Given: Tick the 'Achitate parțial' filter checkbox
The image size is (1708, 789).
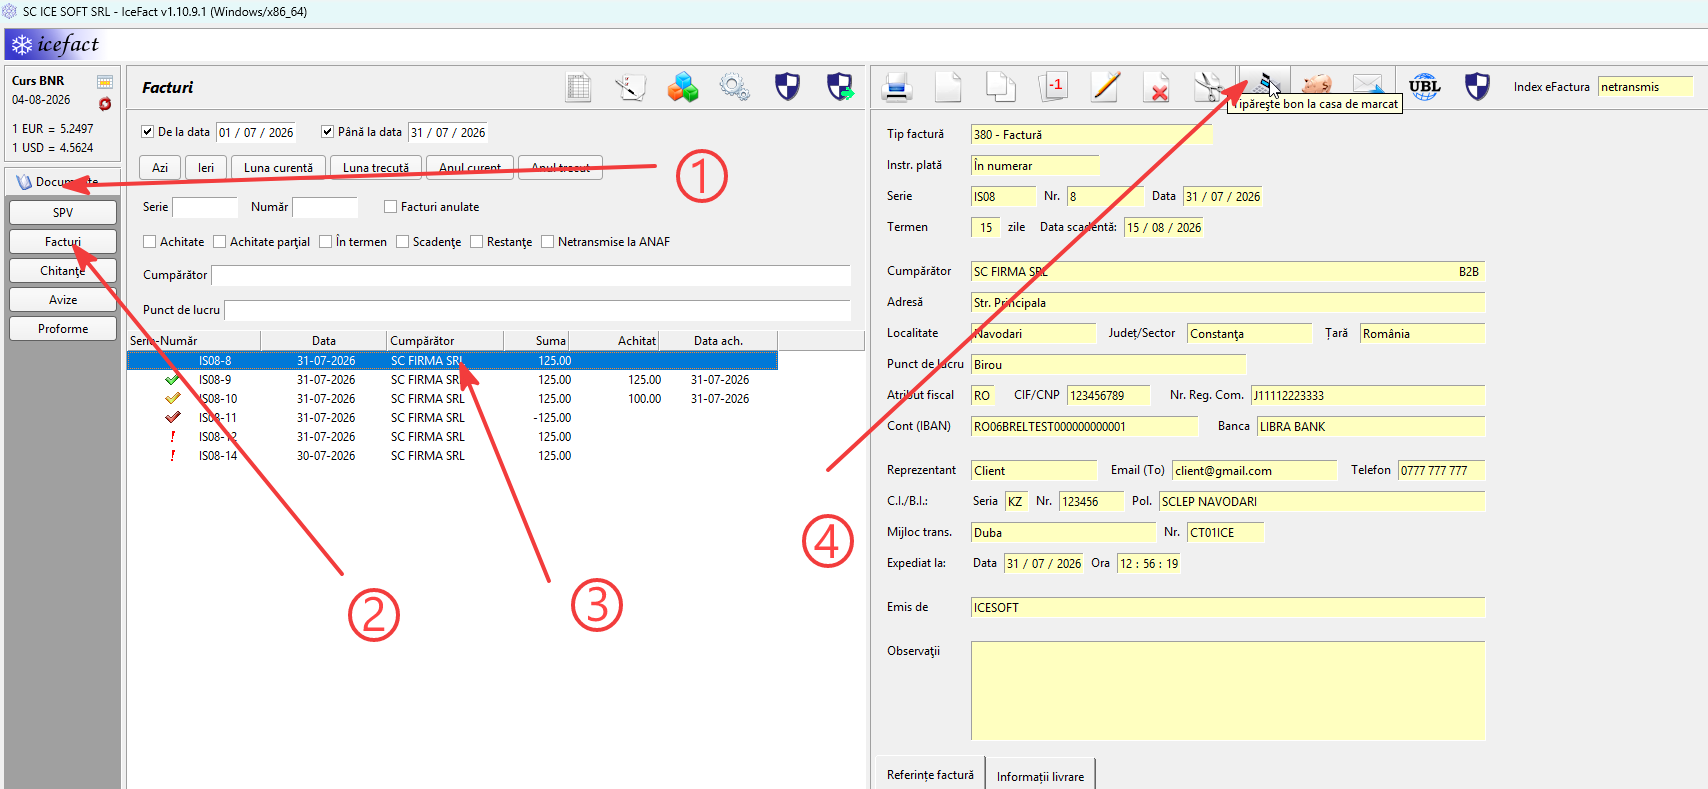Looking at the screenshot, I should (x=220, y=242).
